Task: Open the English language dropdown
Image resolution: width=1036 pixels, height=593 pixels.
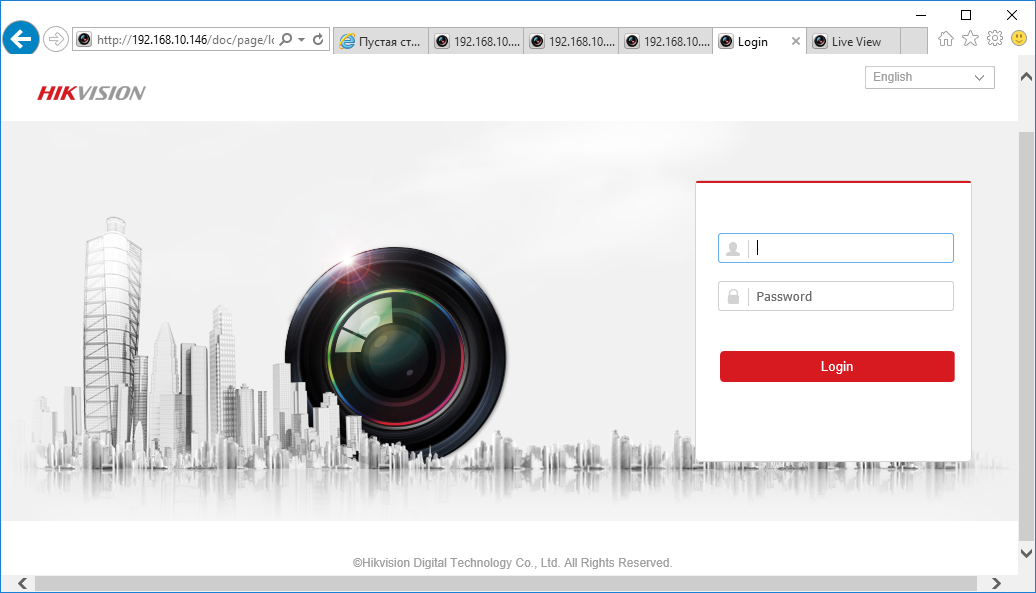Action: [x=930, y=77]
